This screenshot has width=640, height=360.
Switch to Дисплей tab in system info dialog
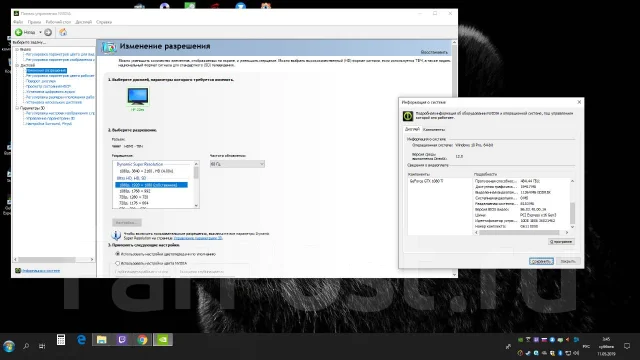click(412, 129)
